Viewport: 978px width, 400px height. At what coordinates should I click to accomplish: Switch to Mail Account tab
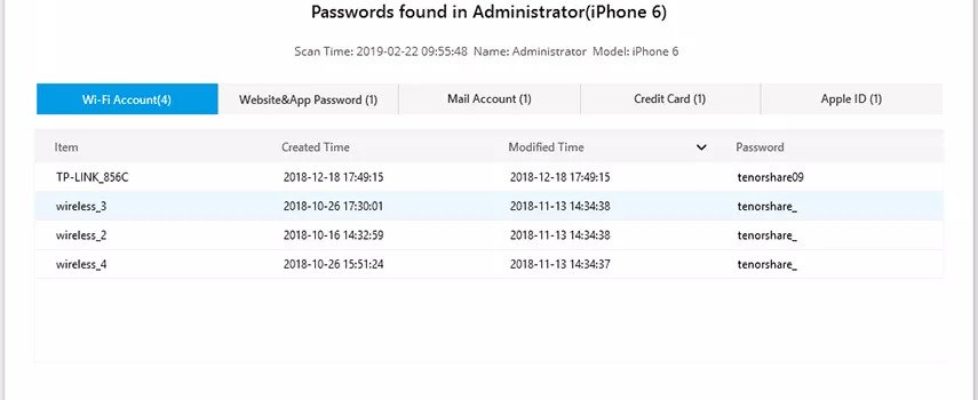pyautogui.click(x=489, y=99)
